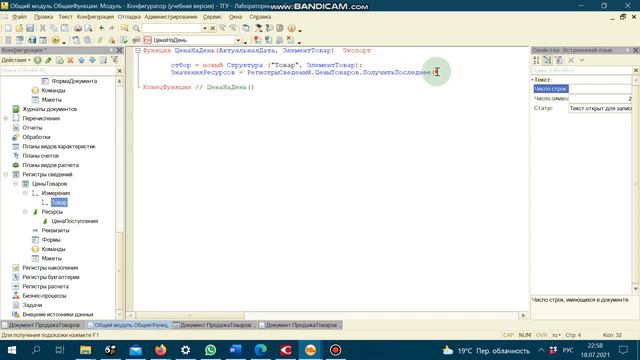This screenshot has width=640, height=360.
Task: Open the Конфигурация menu
Action: tap(95, 17)
